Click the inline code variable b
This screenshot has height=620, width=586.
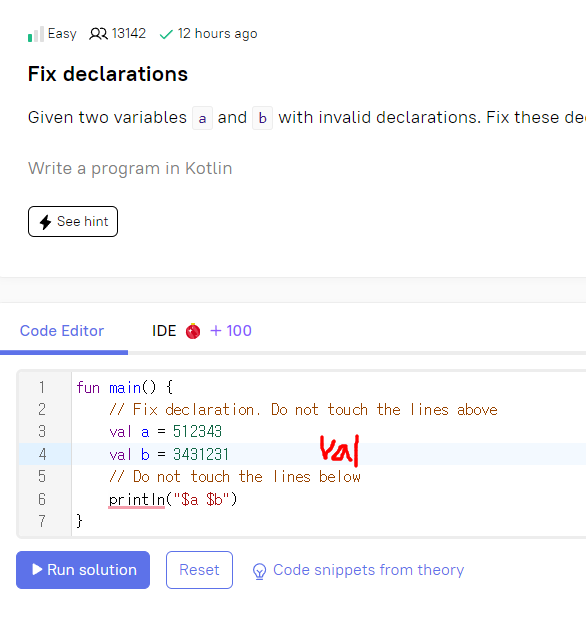[x=263, y=118]
